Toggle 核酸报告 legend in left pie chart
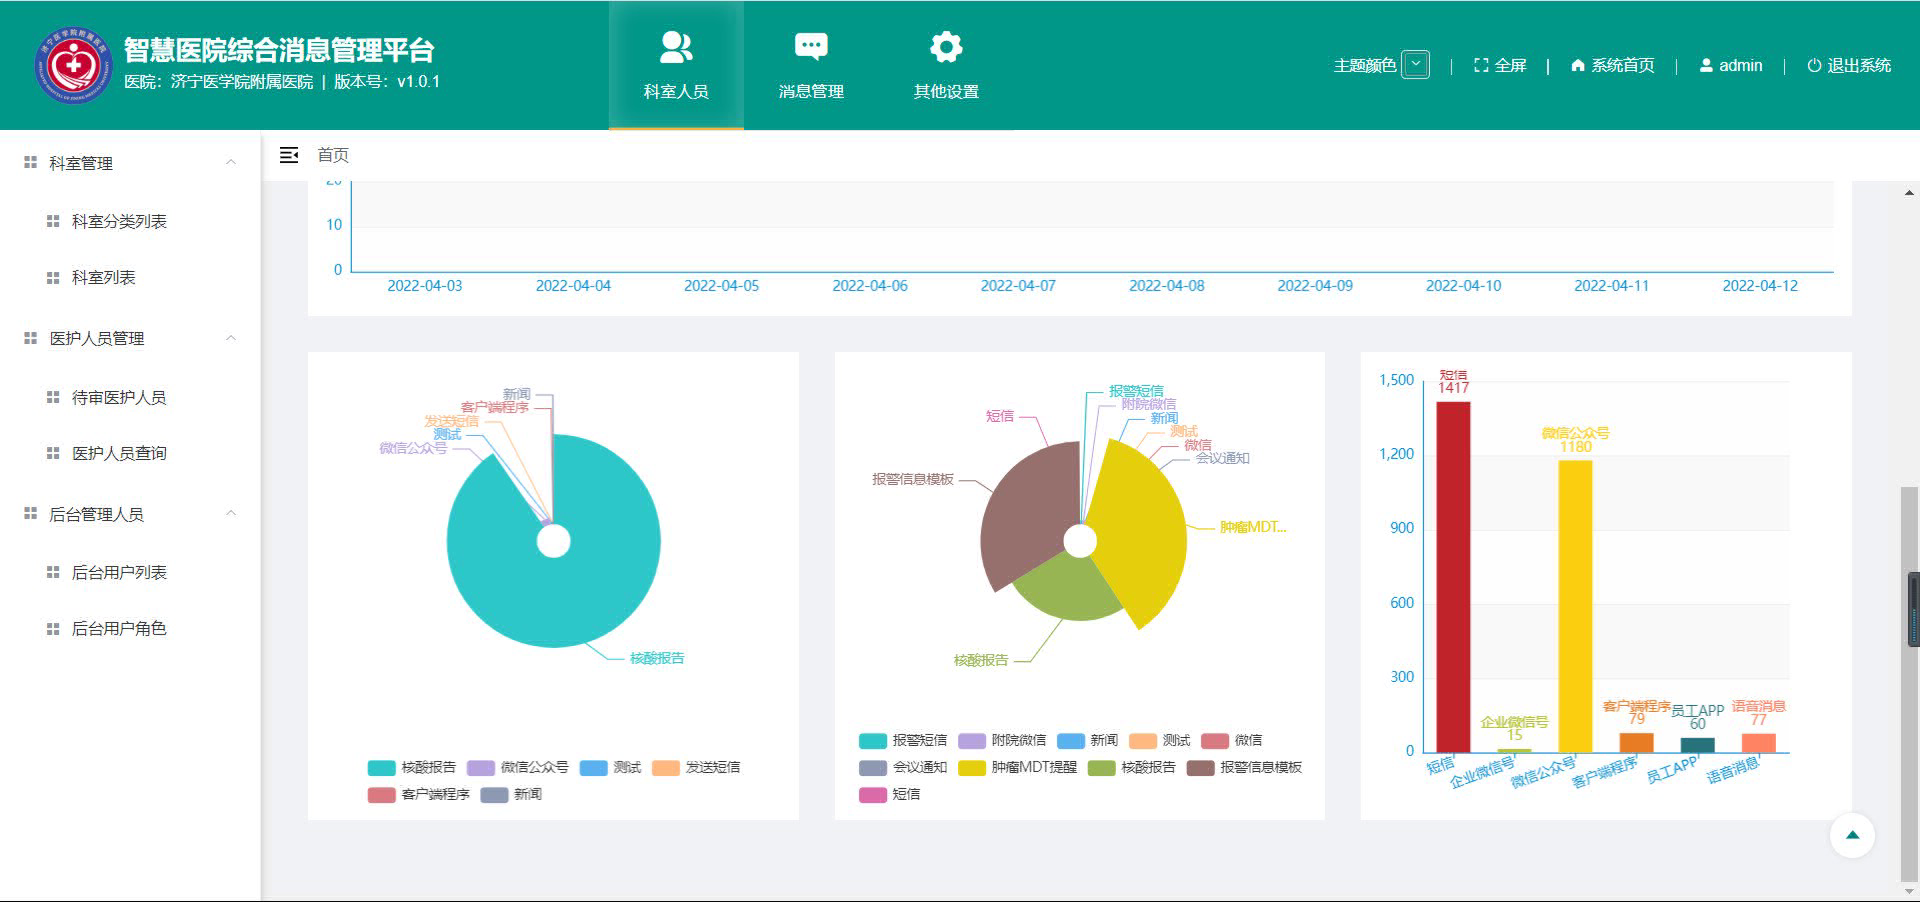The height and width of the screenshot is (902, 1920). point(412,768)
